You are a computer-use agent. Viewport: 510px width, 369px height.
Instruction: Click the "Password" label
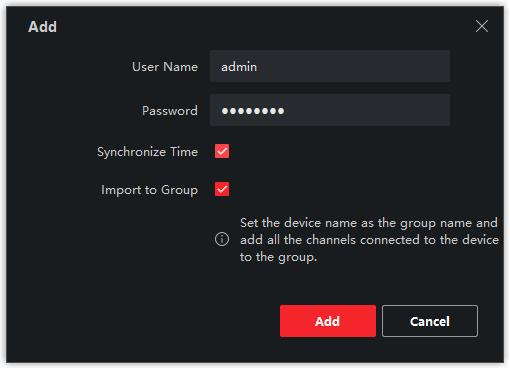coord(170,111)
